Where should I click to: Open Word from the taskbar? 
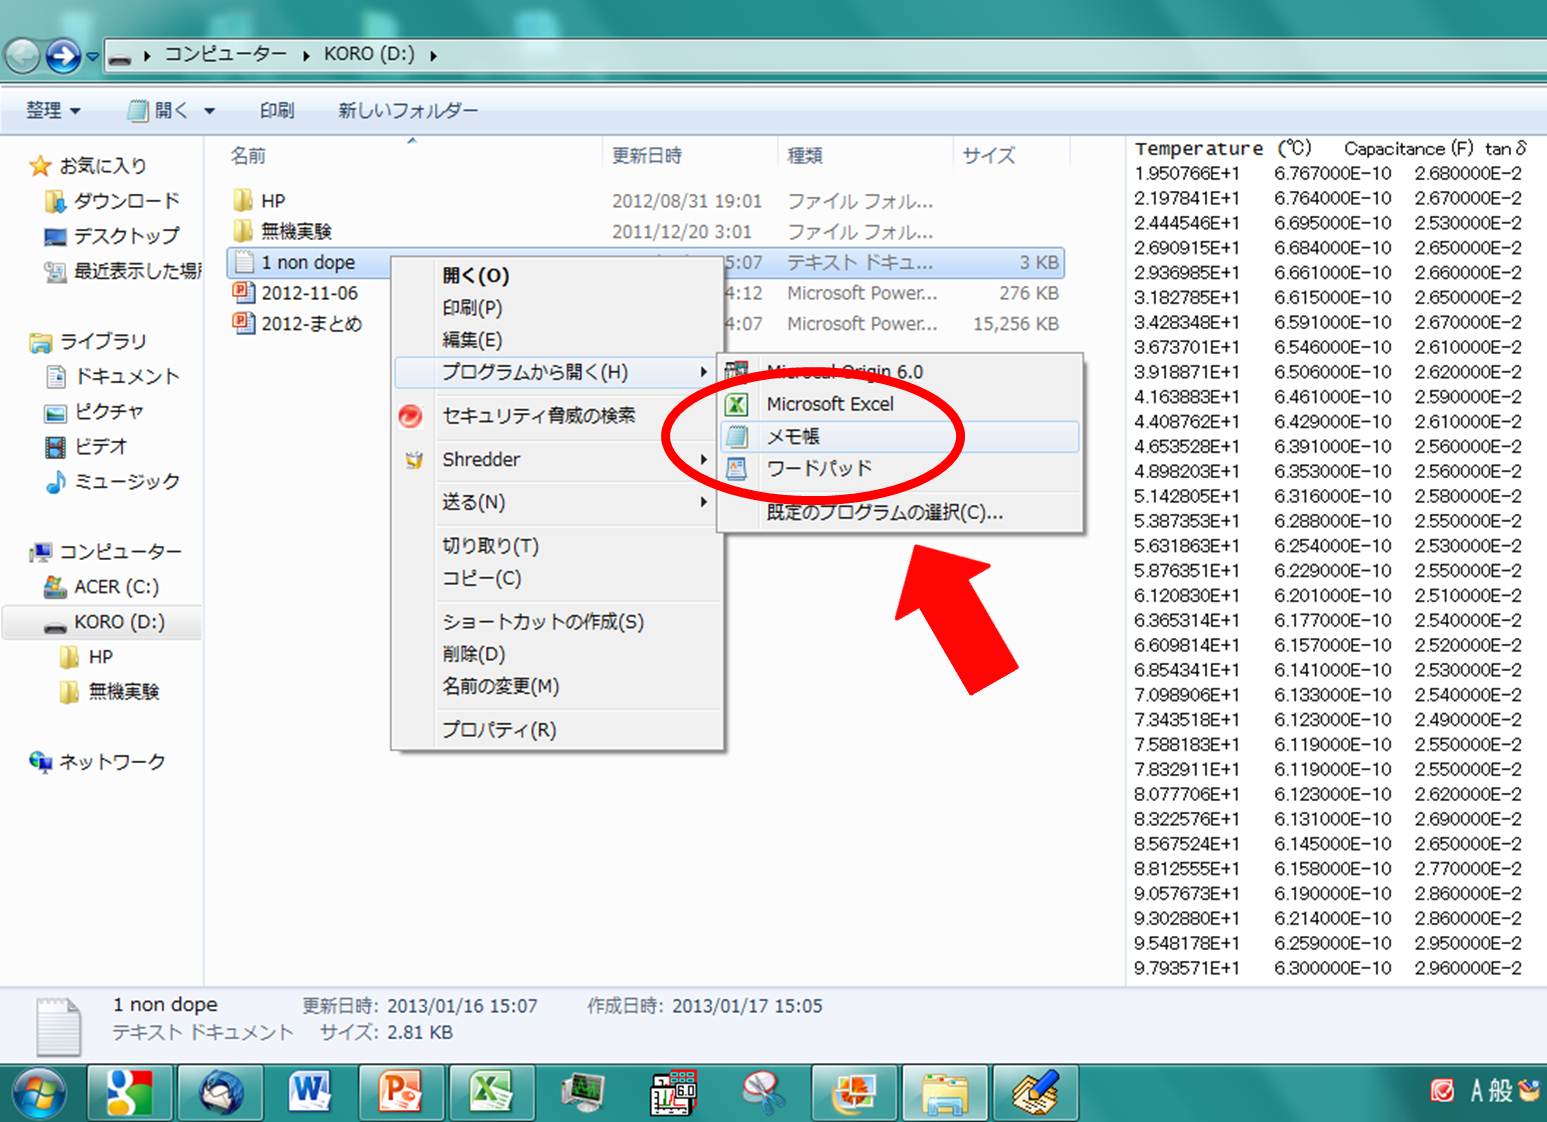[310, 1092]
